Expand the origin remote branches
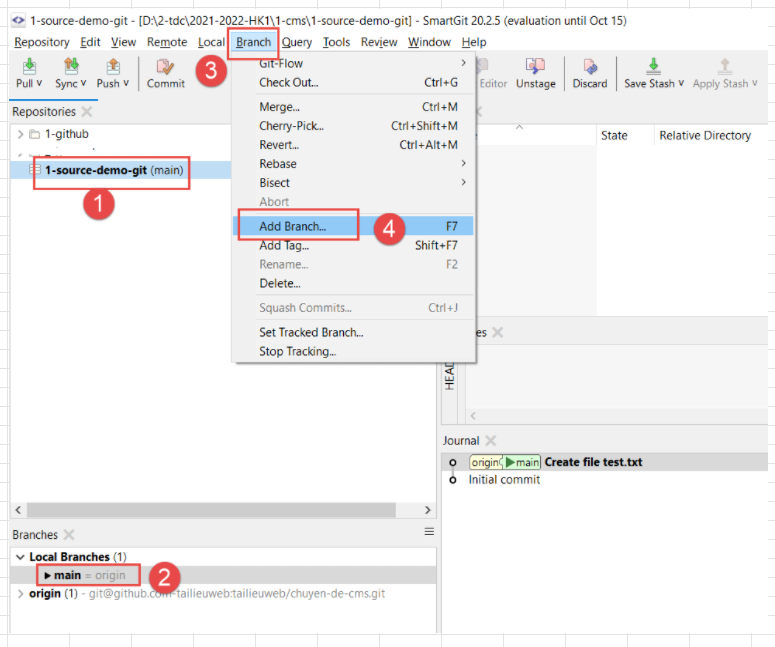This screenshot has width=775, height=647. (x=20, y=594)
